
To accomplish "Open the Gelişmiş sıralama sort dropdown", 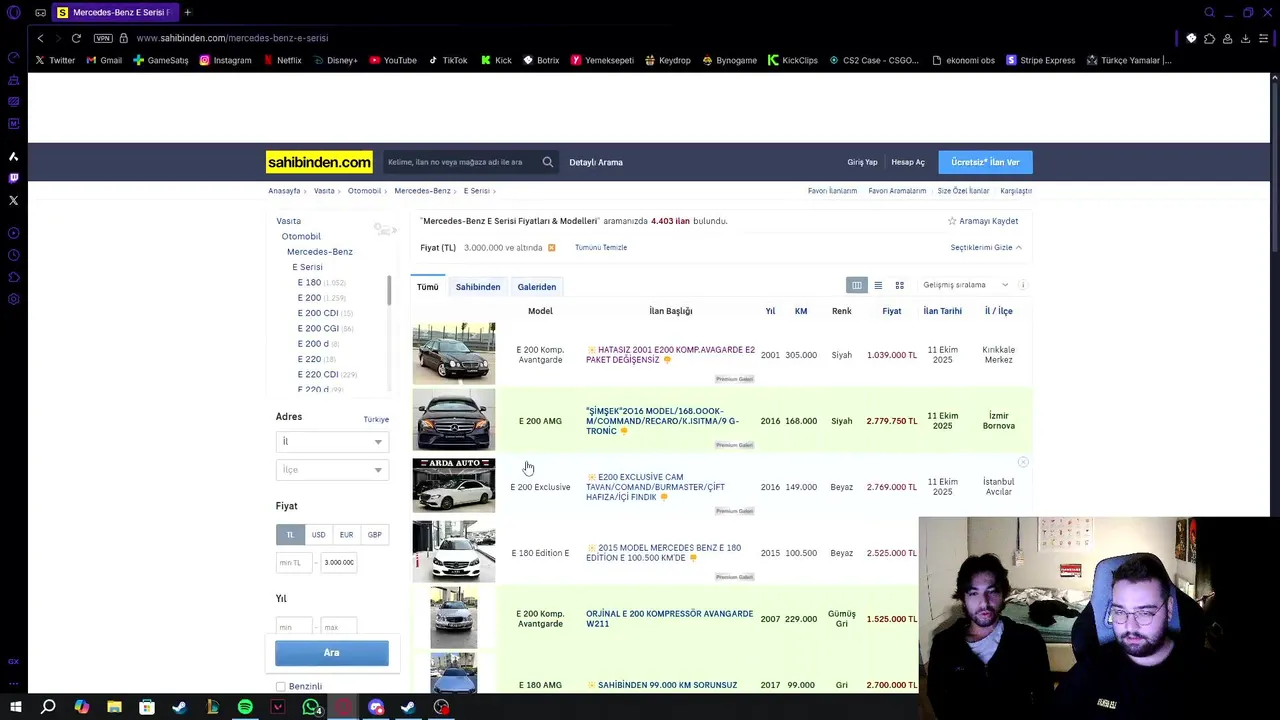I will pos(965,285).
